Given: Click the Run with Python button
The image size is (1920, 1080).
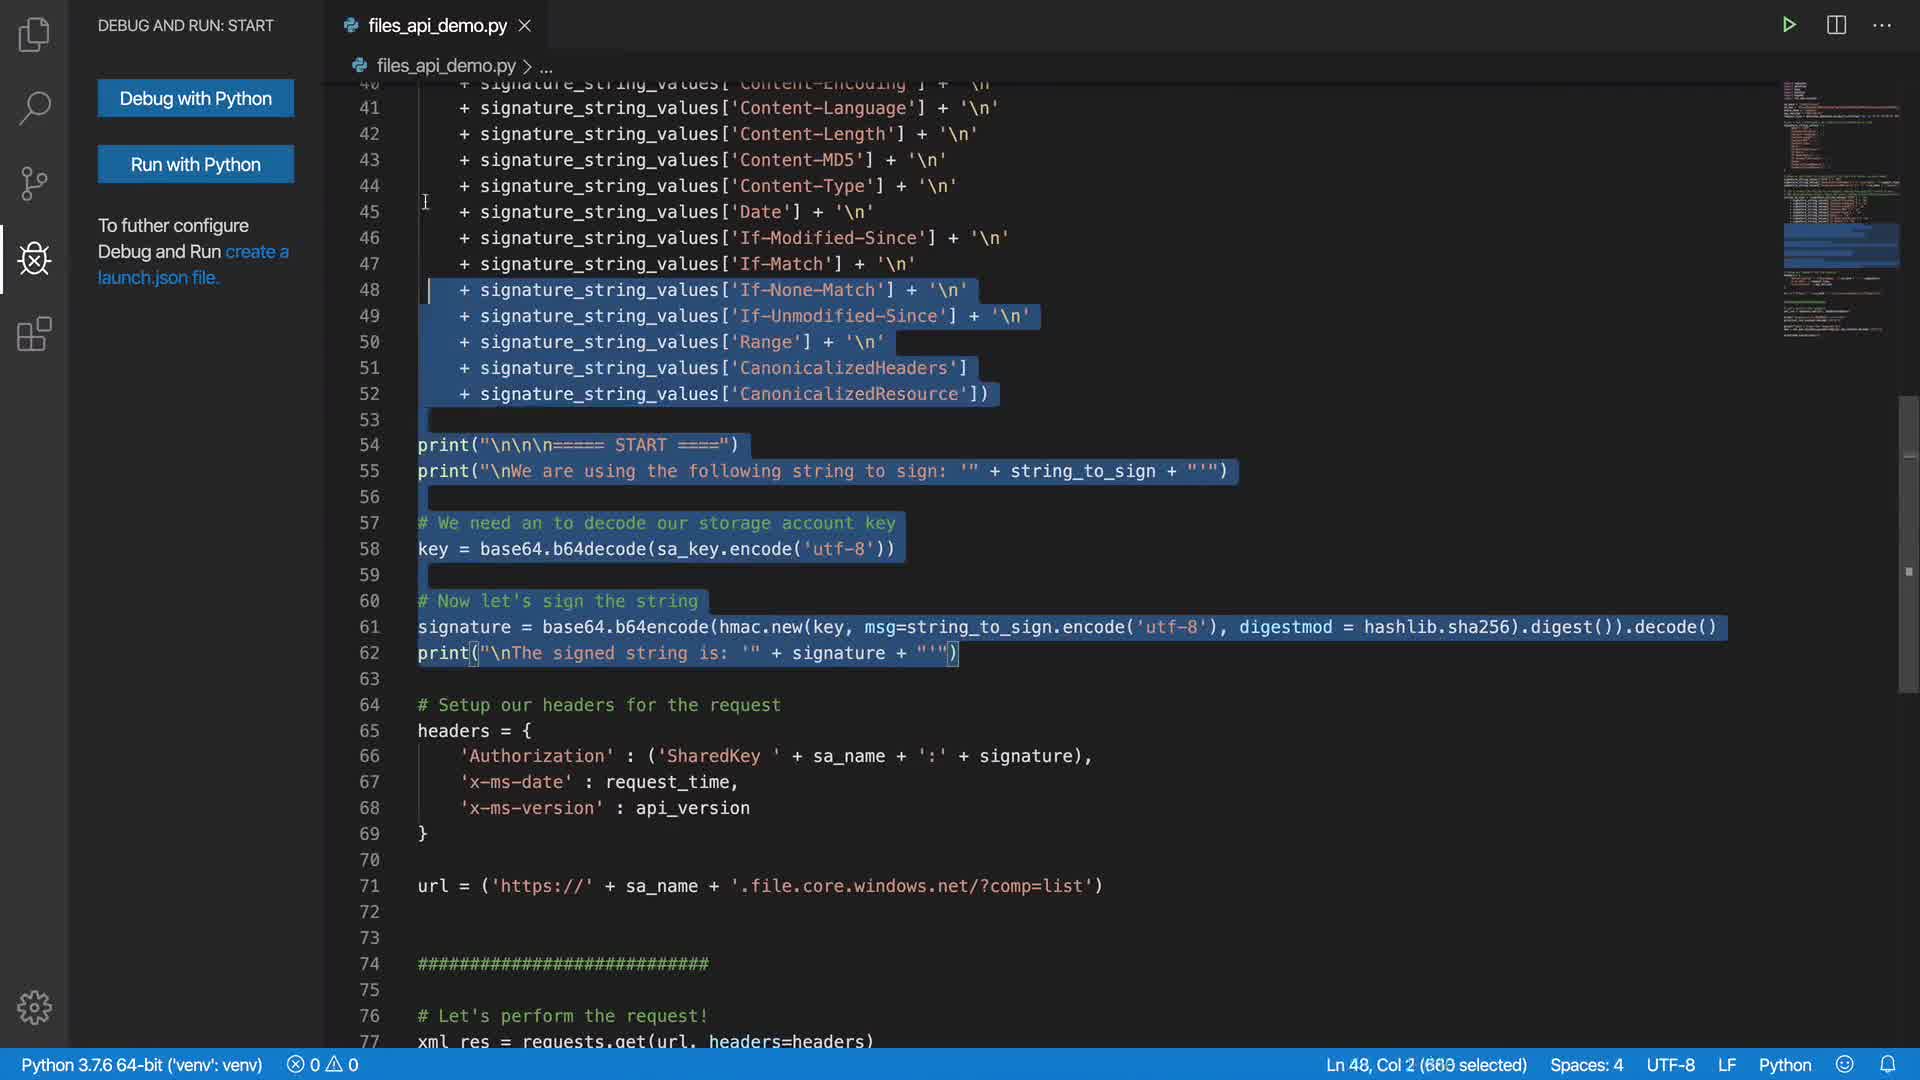Looking at the screenshot, I should coord(196,164).
